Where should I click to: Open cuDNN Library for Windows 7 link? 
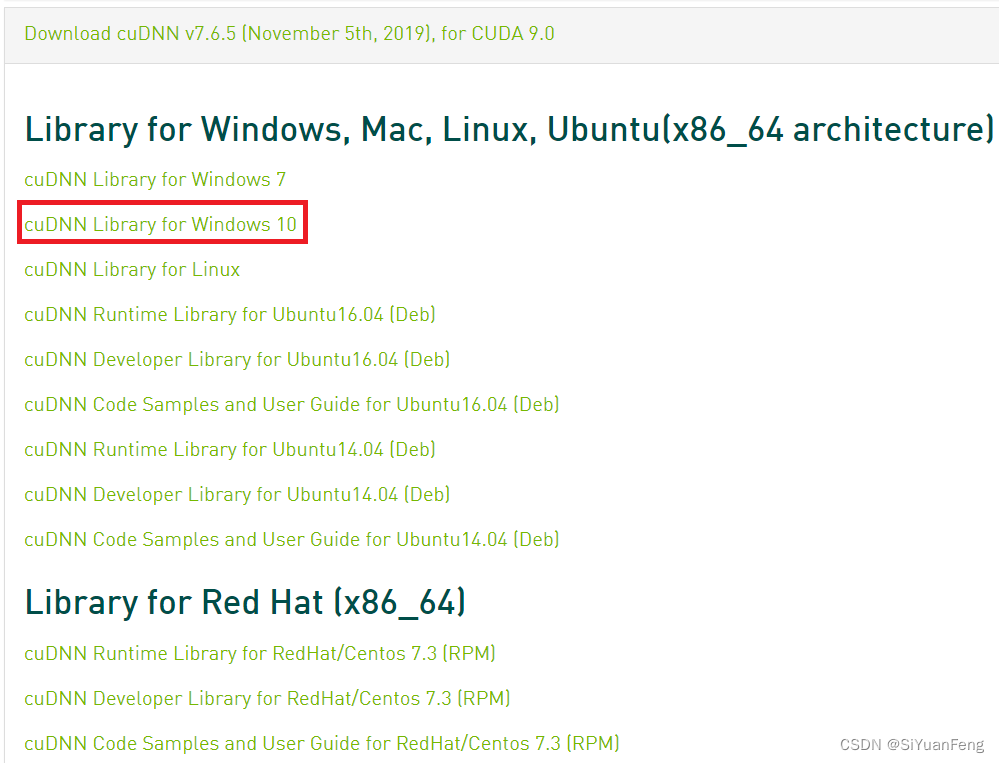[155, 180]
